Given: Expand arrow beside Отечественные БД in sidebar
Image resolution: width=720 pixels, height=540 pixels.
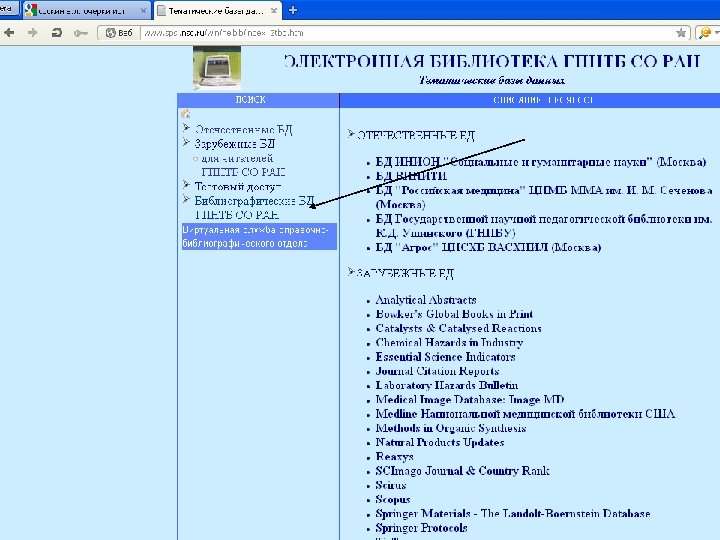Looking at the screenshot, I should (186, 128).
